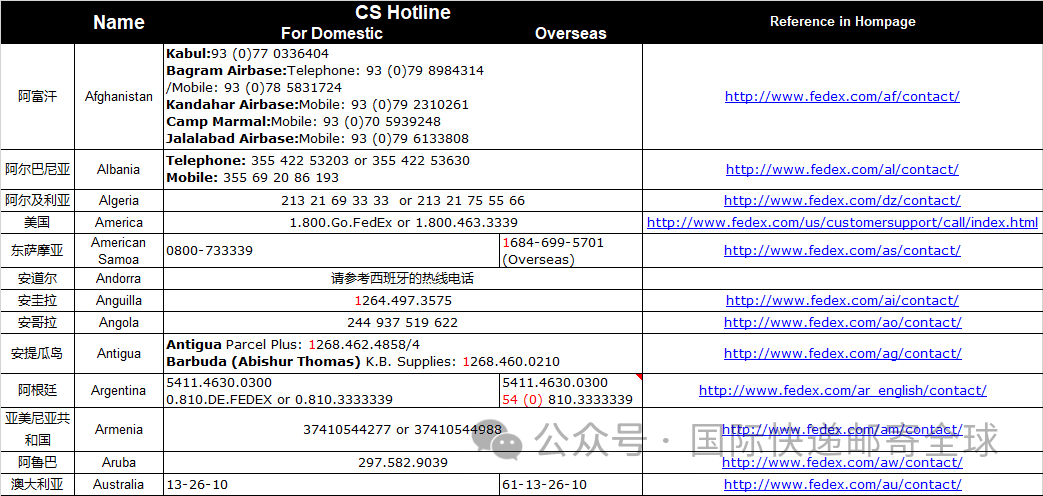Select the Angola name cell
The height and width of the screenshot is (496, 1043).
pyautogui.click(x=118, y=322)
